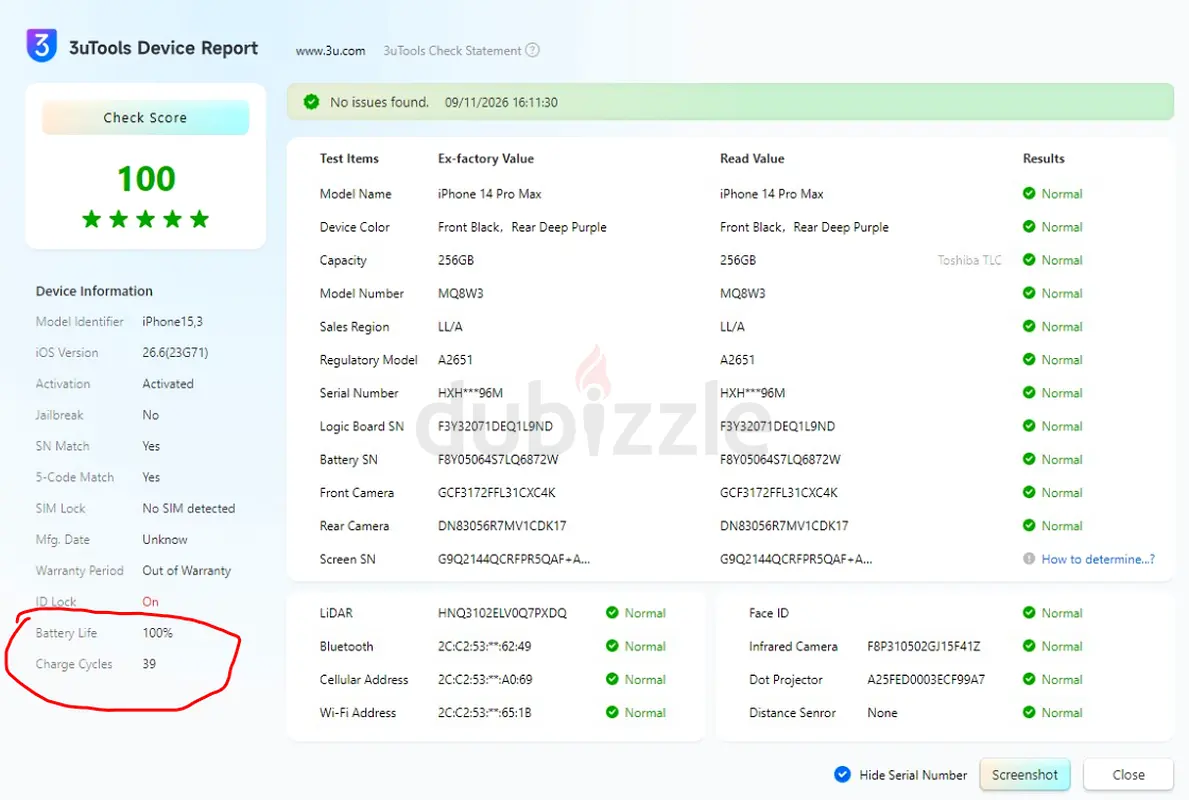This screenshot has width=1189, height=800.
Task: Click the report timestamp 09/11/2026 16:11:30
Action: (501, 102)
